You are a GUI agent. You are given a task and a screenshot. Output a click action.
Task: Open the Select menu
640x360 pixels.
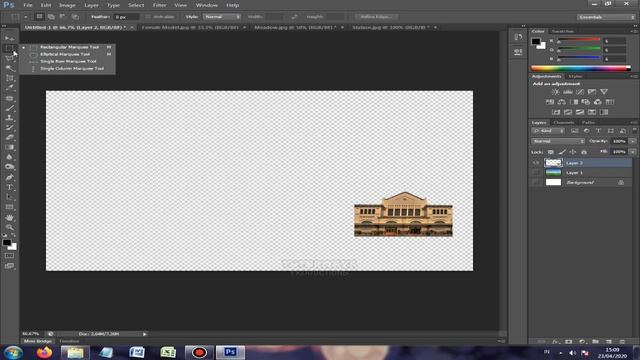[136, 5]
